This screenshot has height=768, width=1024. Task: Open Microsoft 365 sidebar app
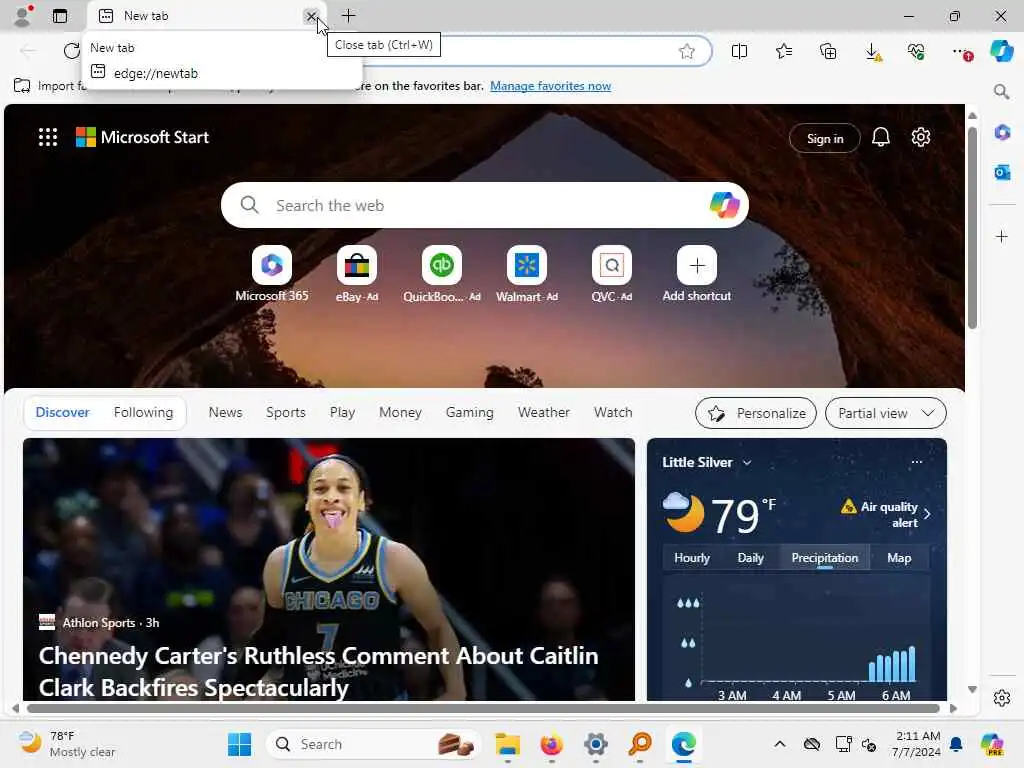(x=1002, y=133)
